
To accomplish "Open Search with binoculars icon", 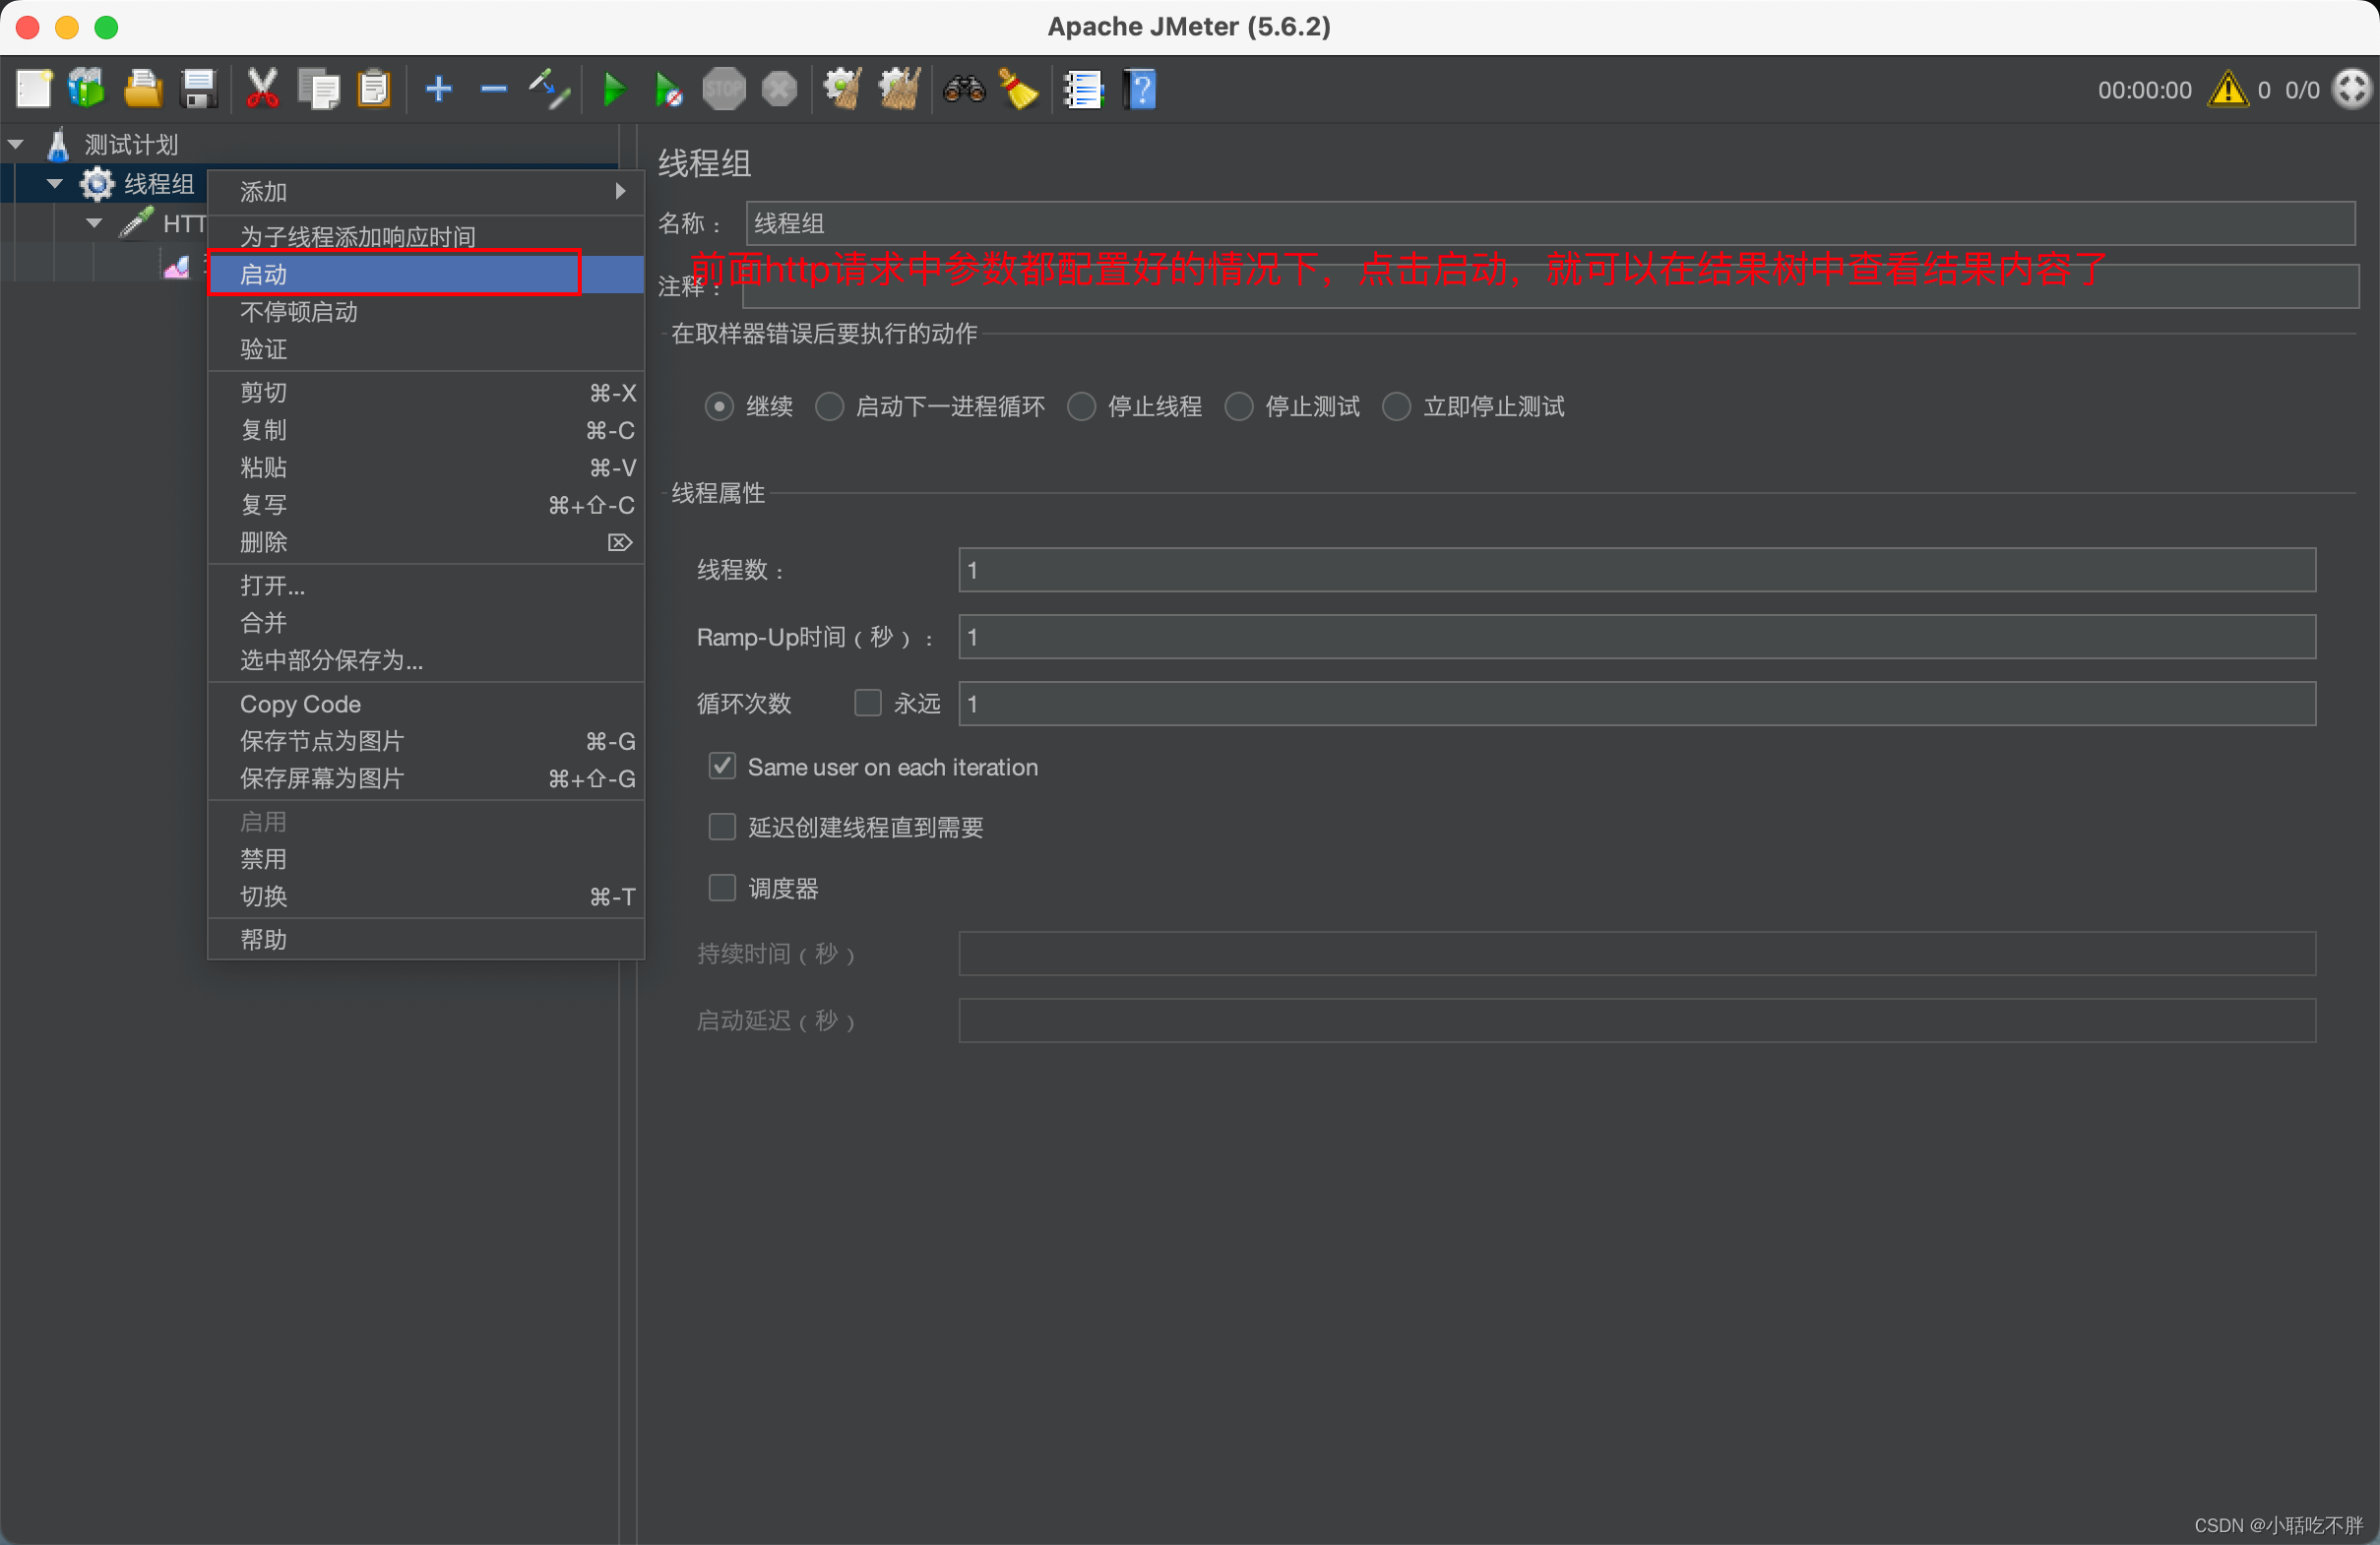I will click(964, 89).
